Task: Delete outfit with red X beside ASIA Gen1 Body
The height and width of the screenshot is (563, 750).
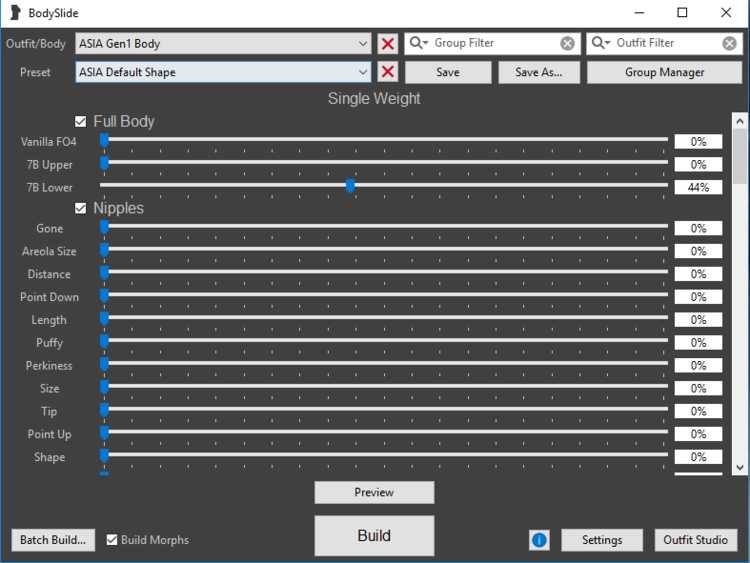Action: coord(388,44)
